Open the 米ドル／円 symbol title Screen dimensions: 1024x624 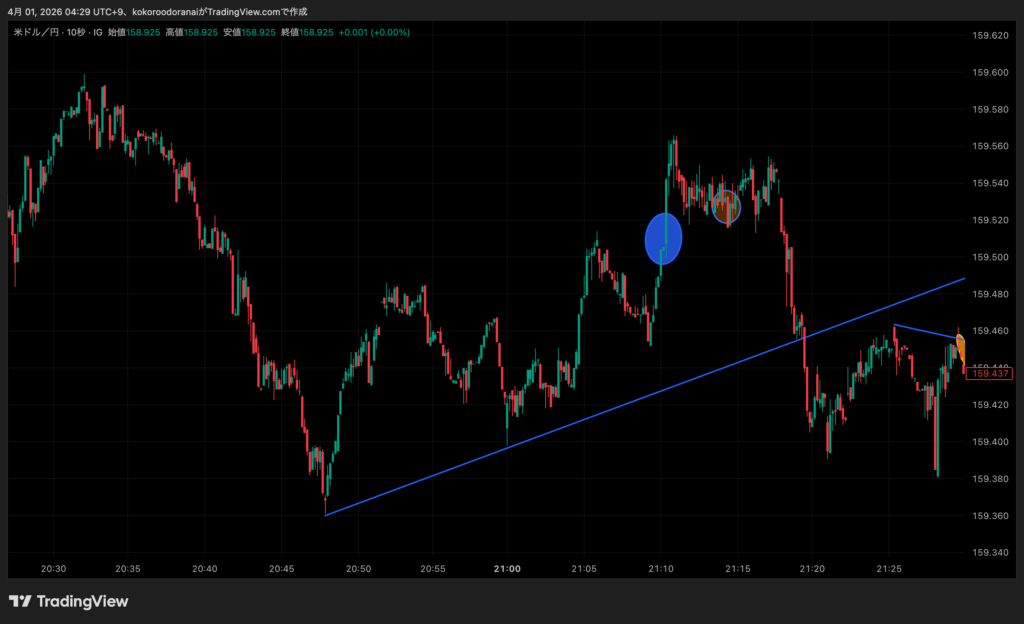(x=35, y=32)
